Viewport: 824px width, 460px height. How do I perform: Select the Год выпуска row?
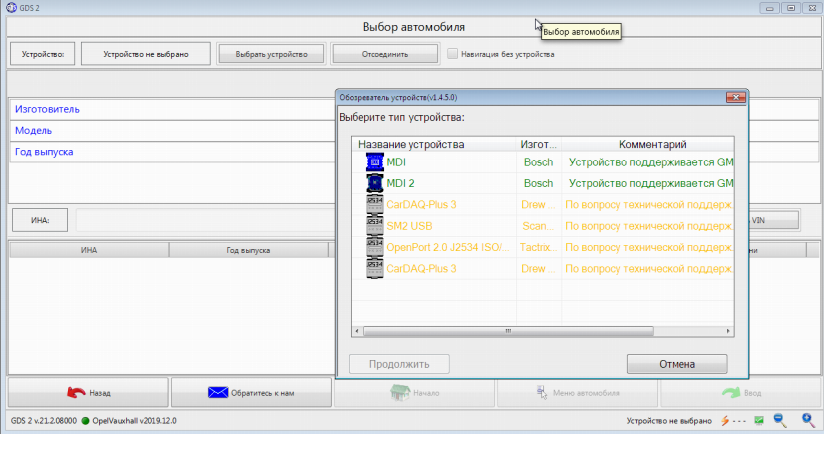tap(172, 152)
